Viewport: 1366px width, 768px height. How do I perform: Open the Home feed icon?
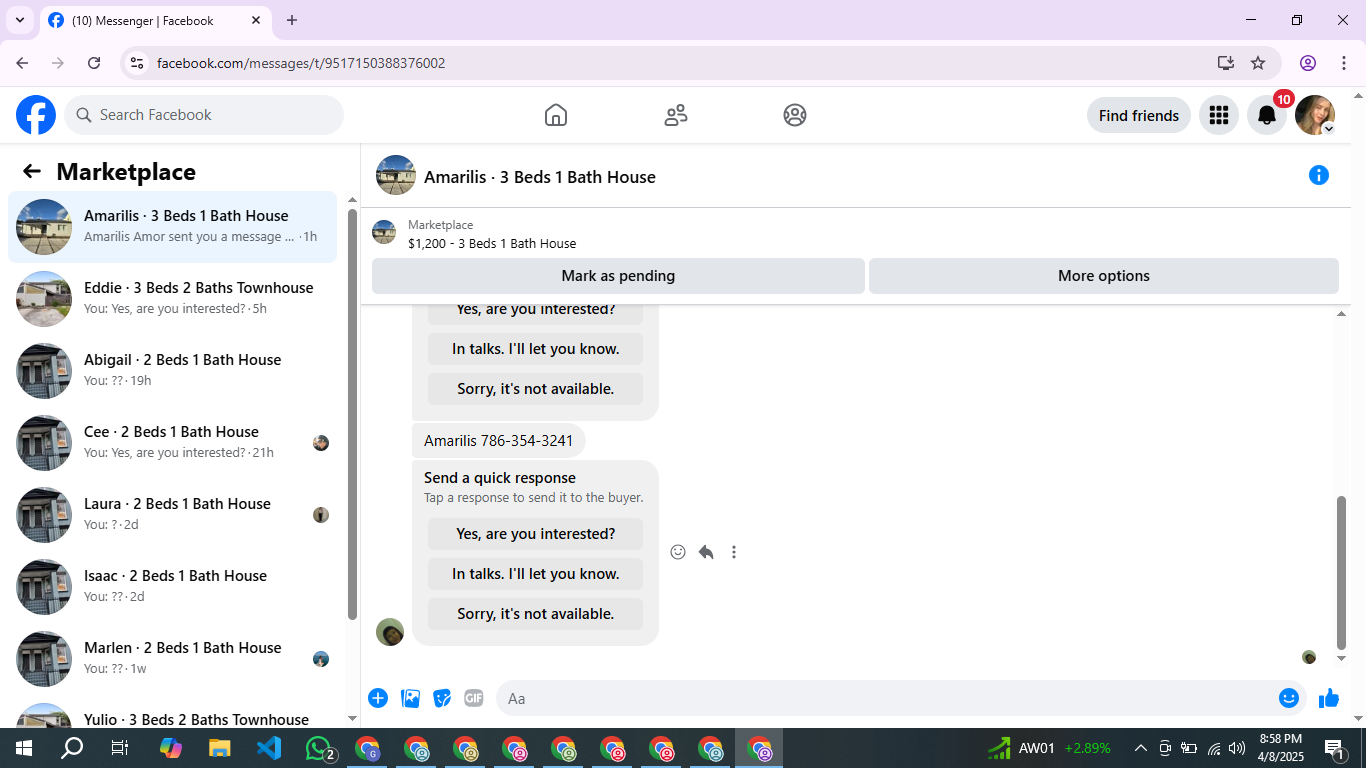(x=556, y=115)
